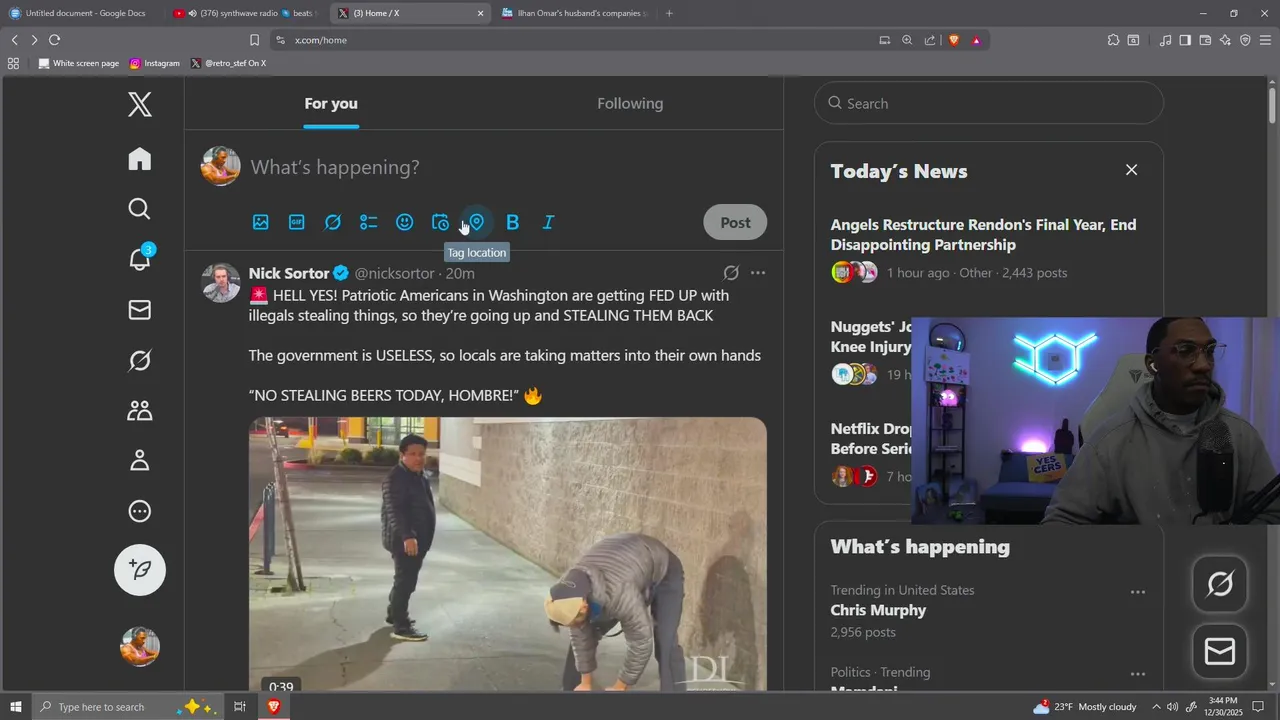Open Brave Leo AI sparkle icon
Screen dimensions: 1280x720
1225,40
